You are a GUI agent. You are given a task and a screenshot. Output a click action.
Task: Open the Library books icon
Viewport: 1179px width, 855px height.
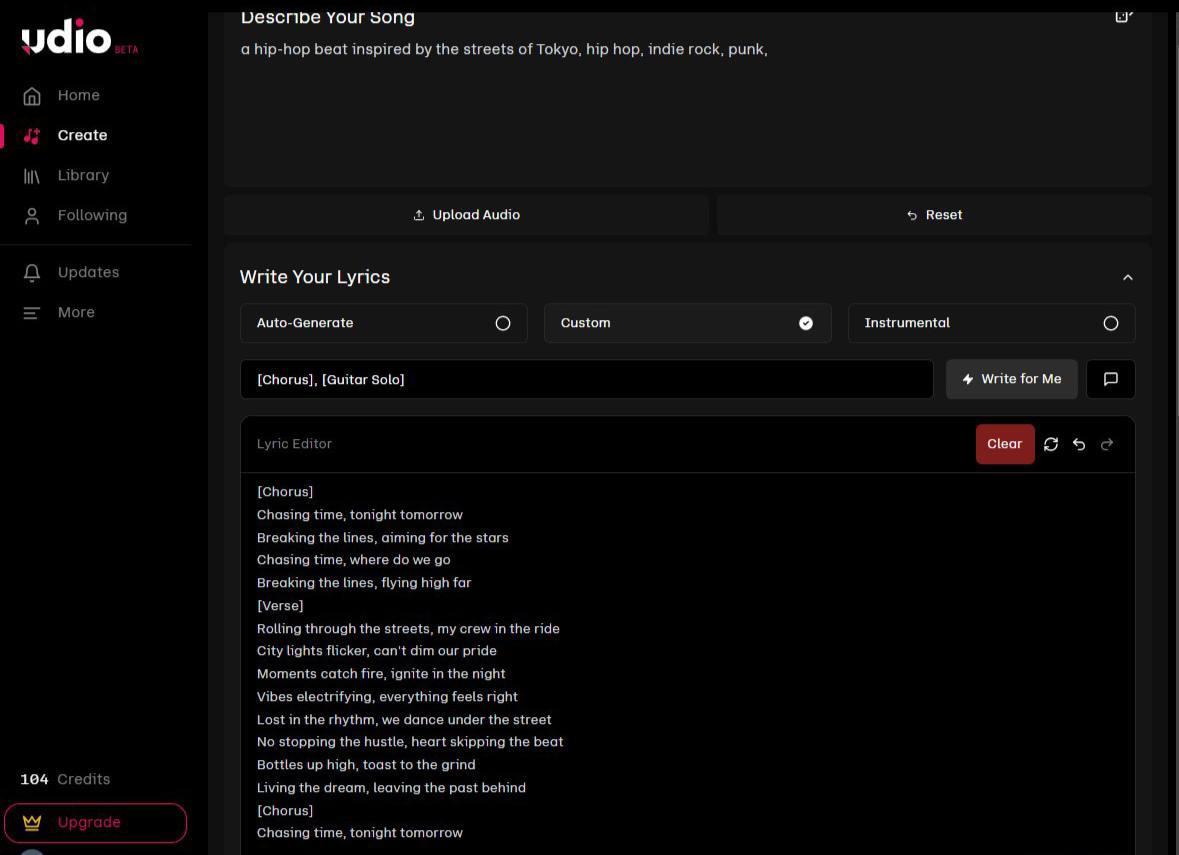click(x=32, y=176)
